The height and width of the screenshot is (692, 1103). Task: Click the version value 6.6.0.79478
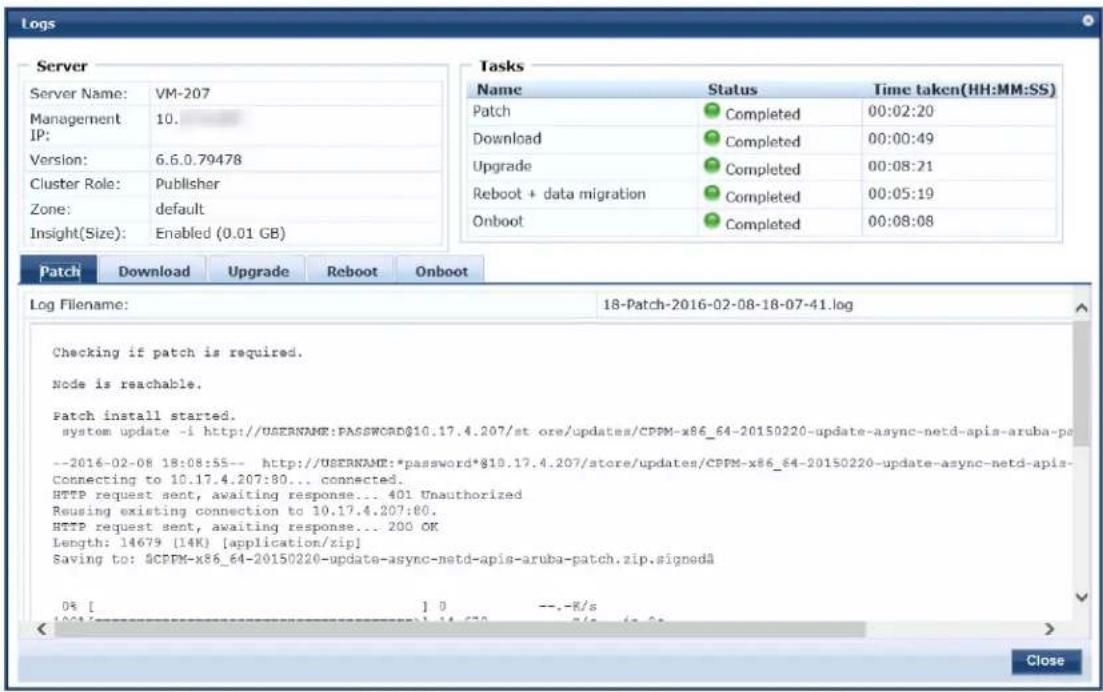[198, 160]
